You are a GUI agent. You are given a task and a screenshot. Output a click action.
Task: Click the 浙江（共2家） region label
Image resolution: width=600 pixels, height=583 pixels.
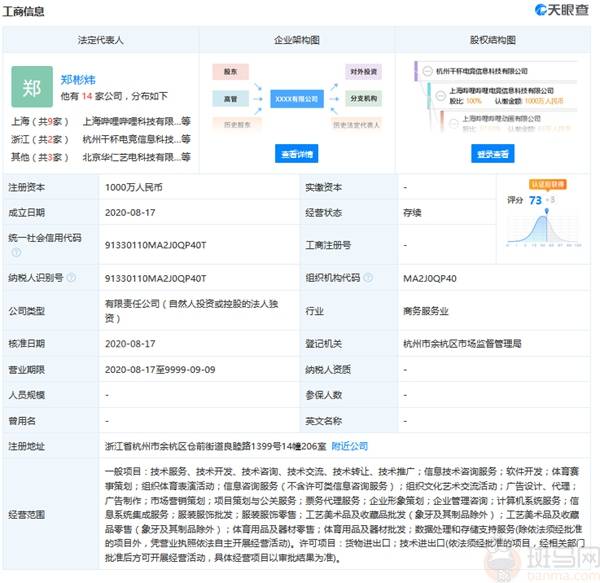click(39, 139)
